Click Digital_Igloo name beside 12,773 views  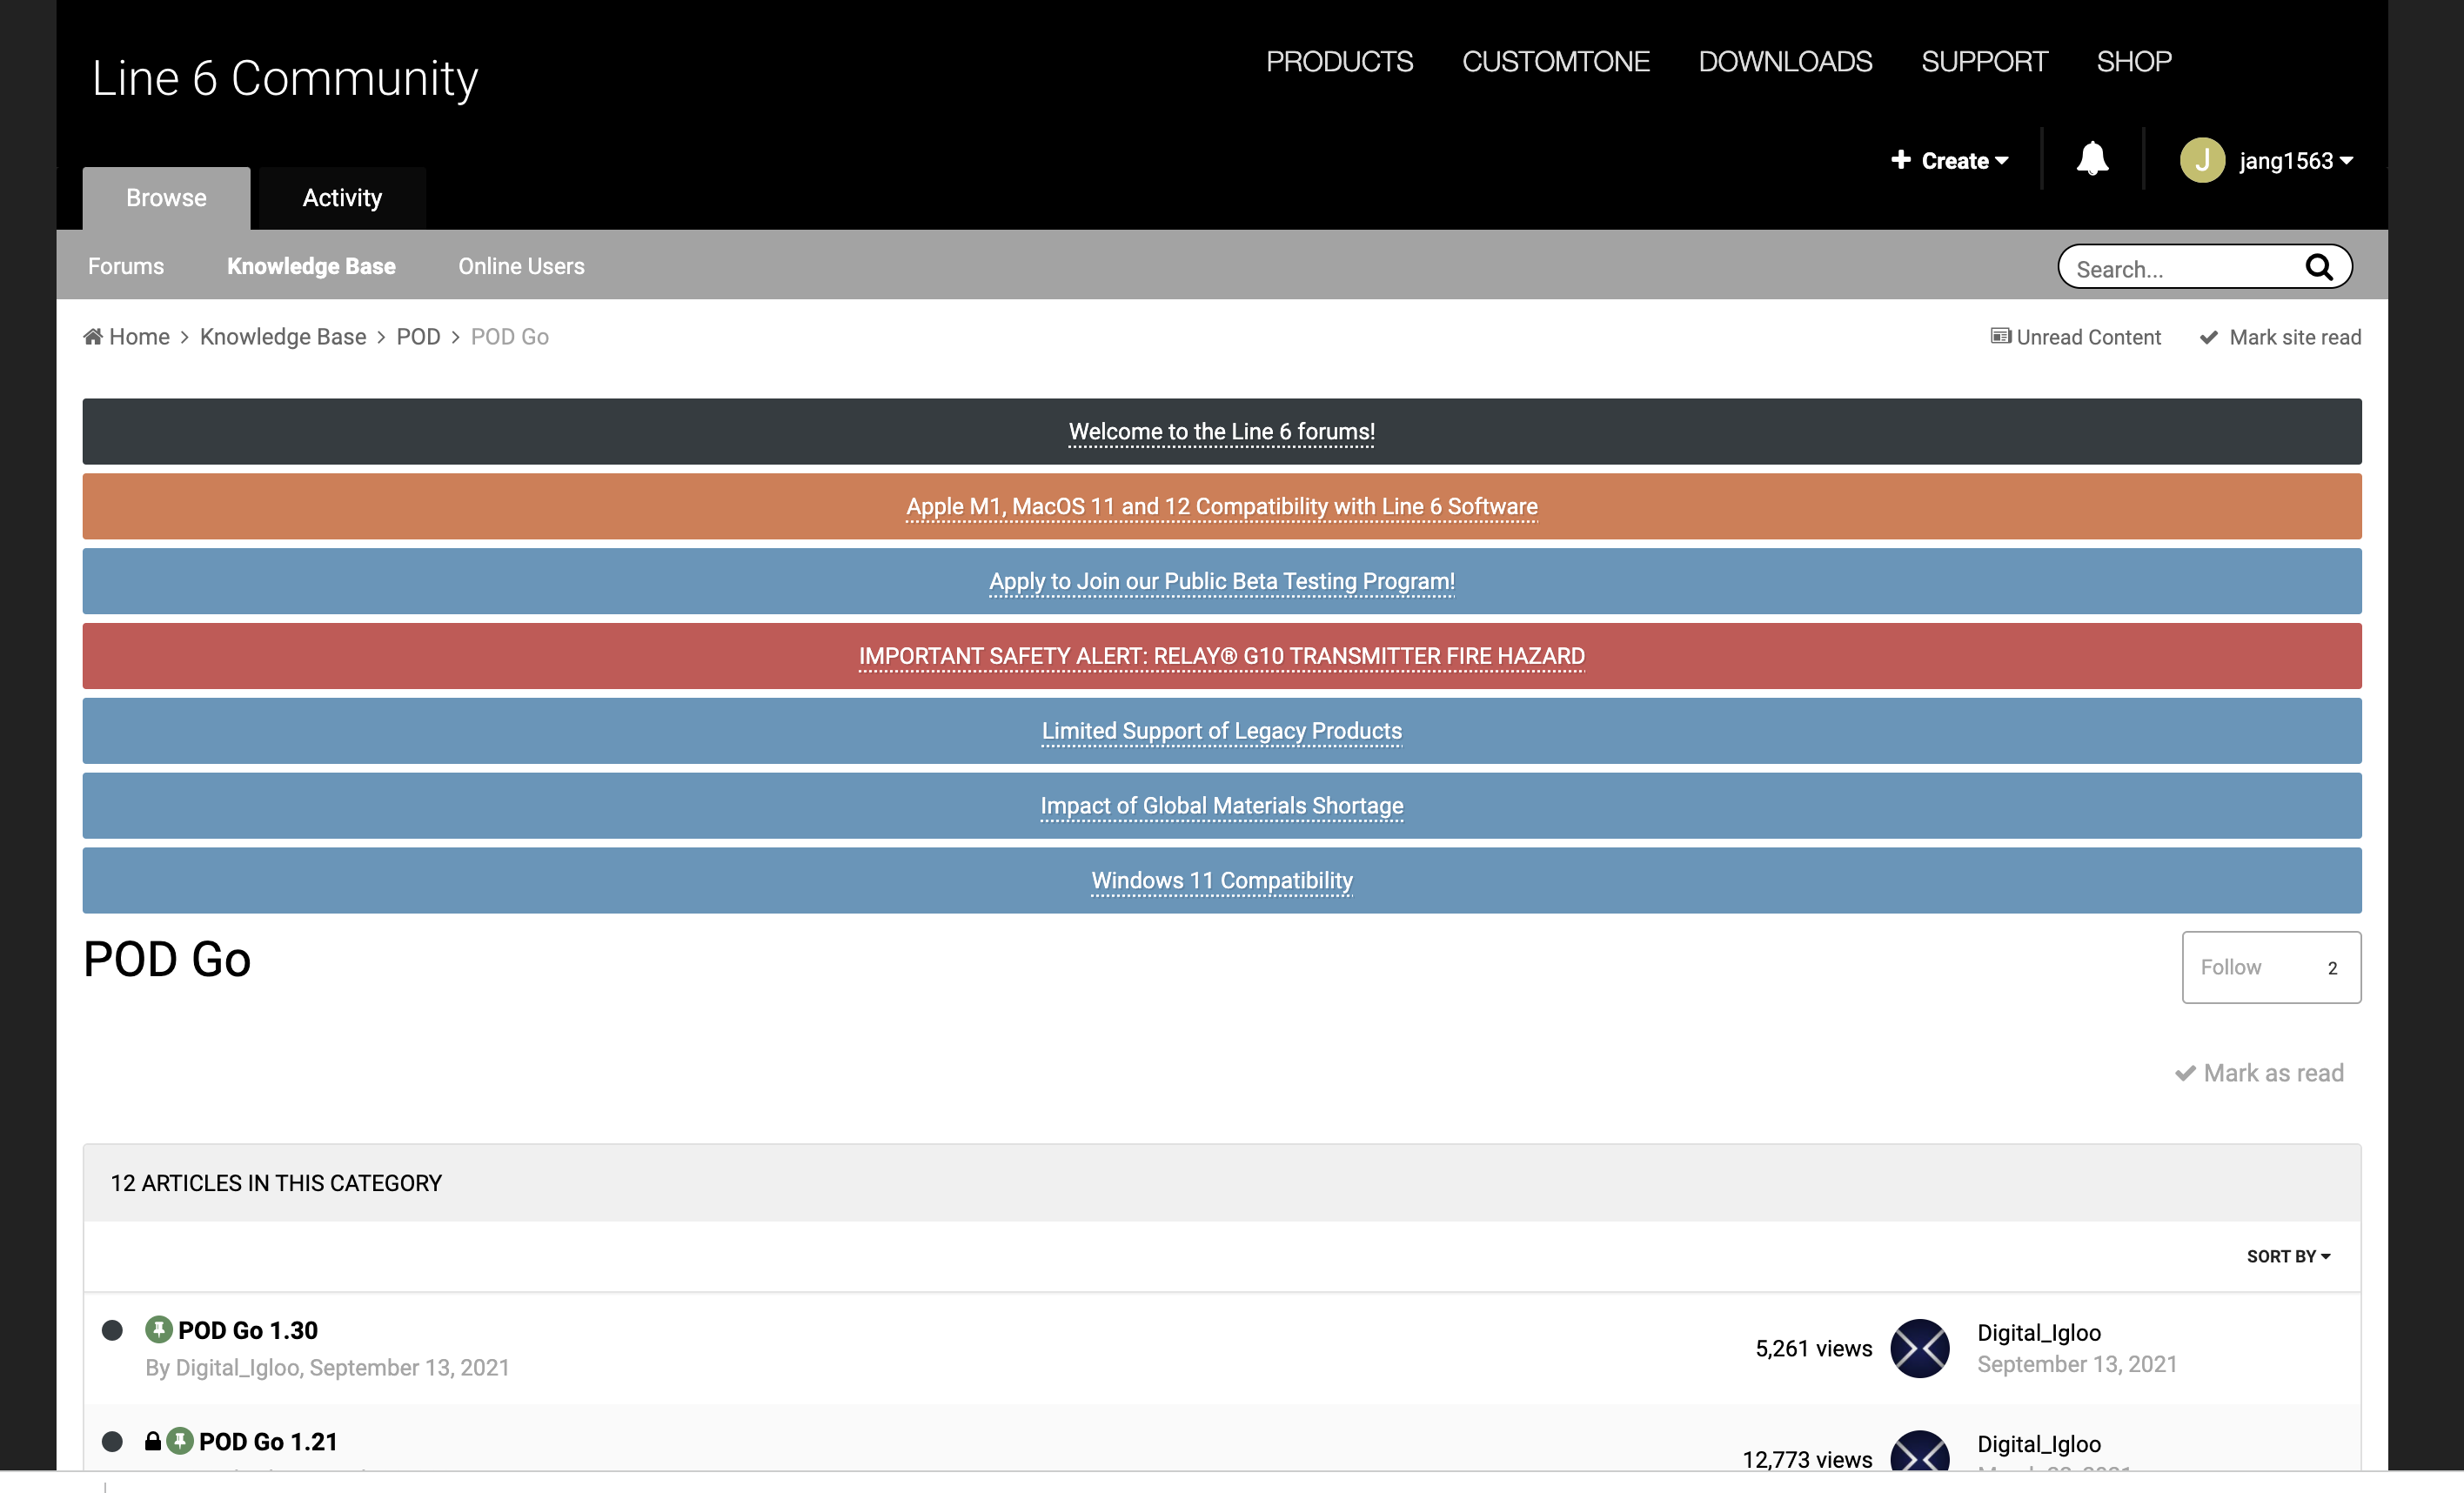point(2039,1443)
